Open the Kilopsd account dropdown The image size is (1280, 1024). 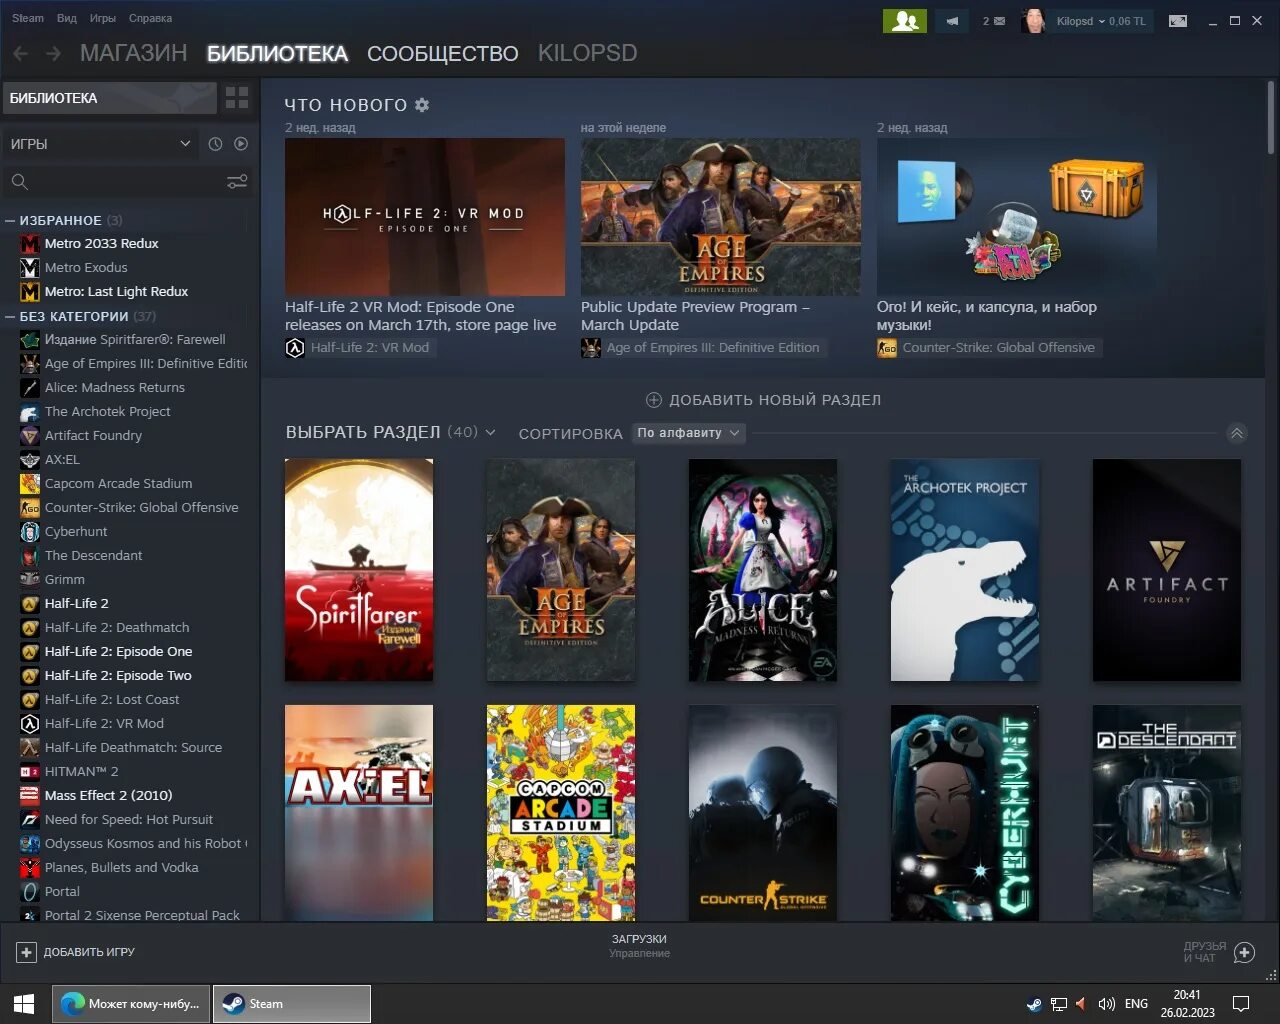point(1101,21)
